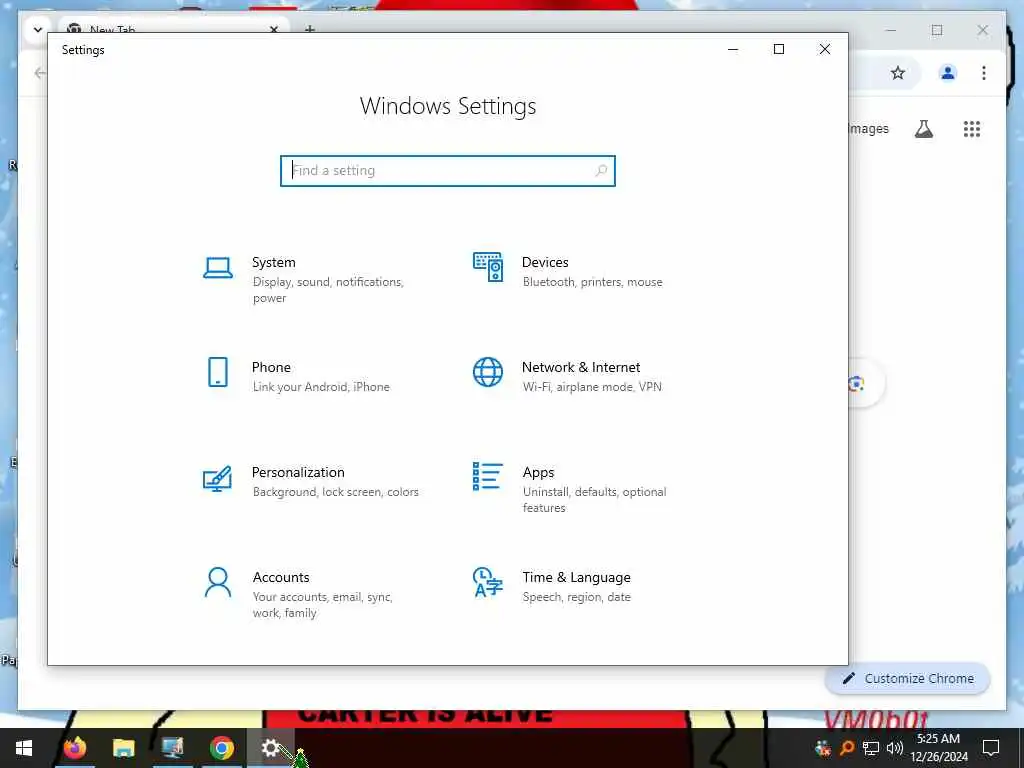Click the magnifier icon in the settings search box
Screen dimensions: 1024x768
(x=601, y=170)
